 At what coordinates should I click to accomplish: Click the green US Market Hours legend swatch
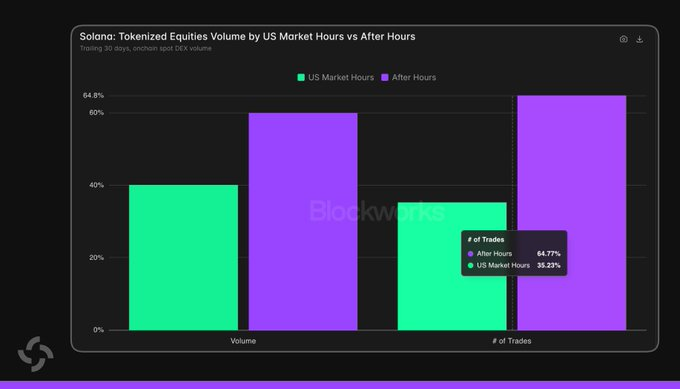pos(301,77)
